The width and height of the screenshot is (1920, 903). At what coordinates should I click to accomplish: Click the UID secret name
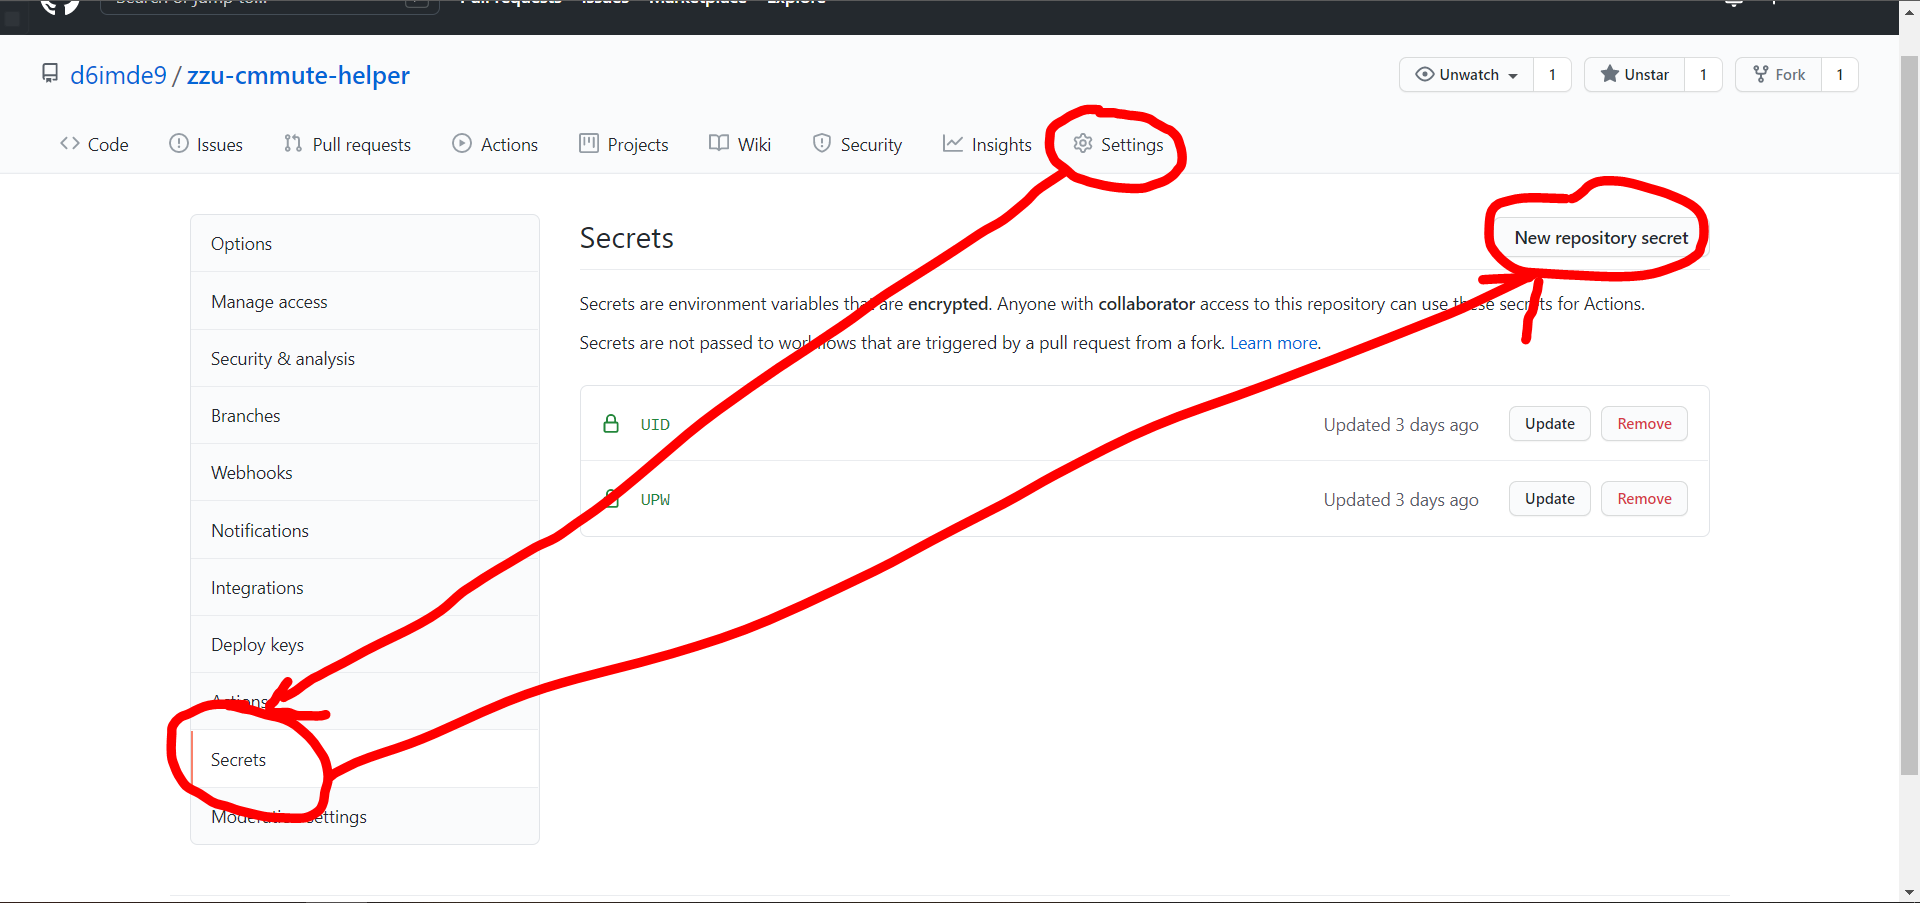(655, 425)
